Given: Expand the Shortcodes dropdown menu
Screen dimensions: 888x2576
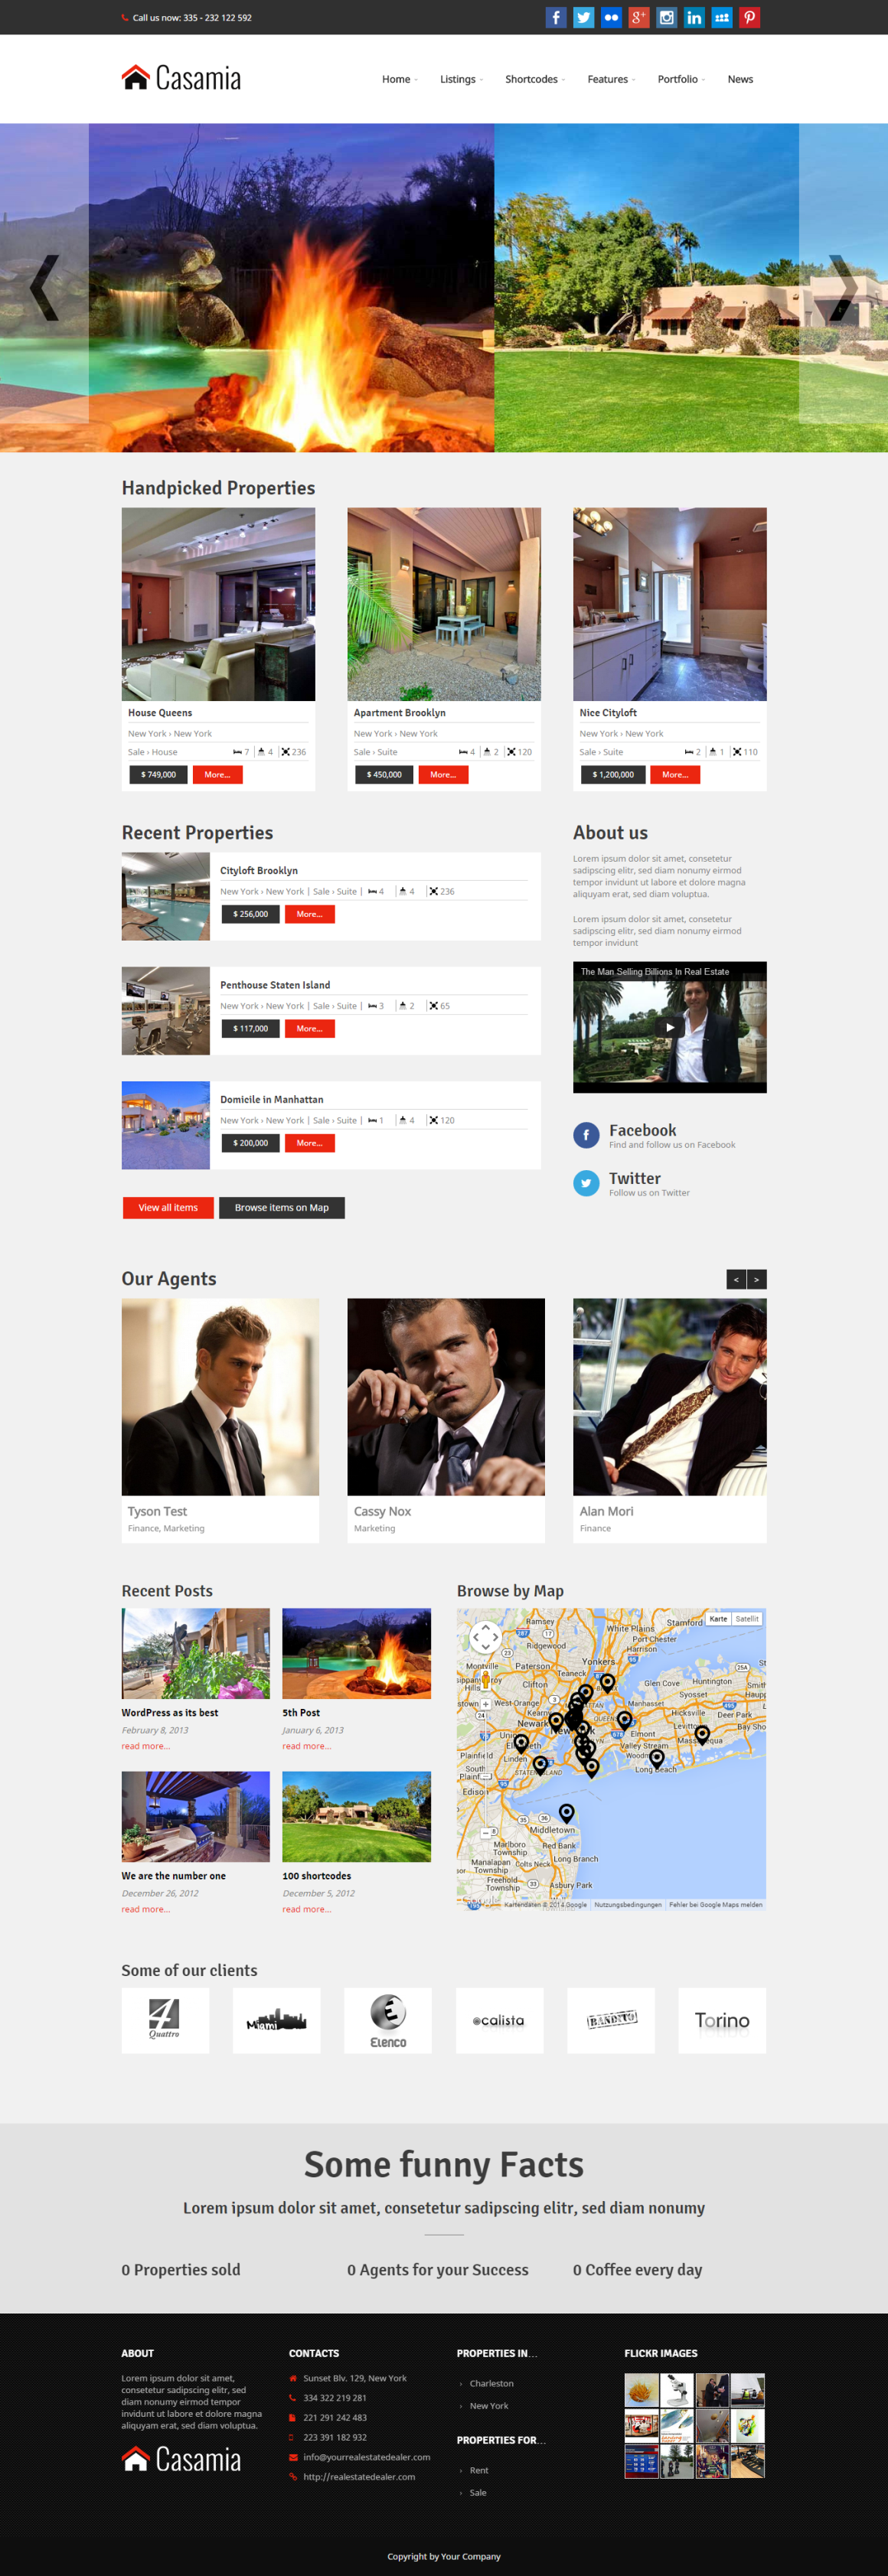Looking at the screenshot, I should pos(535,79).
